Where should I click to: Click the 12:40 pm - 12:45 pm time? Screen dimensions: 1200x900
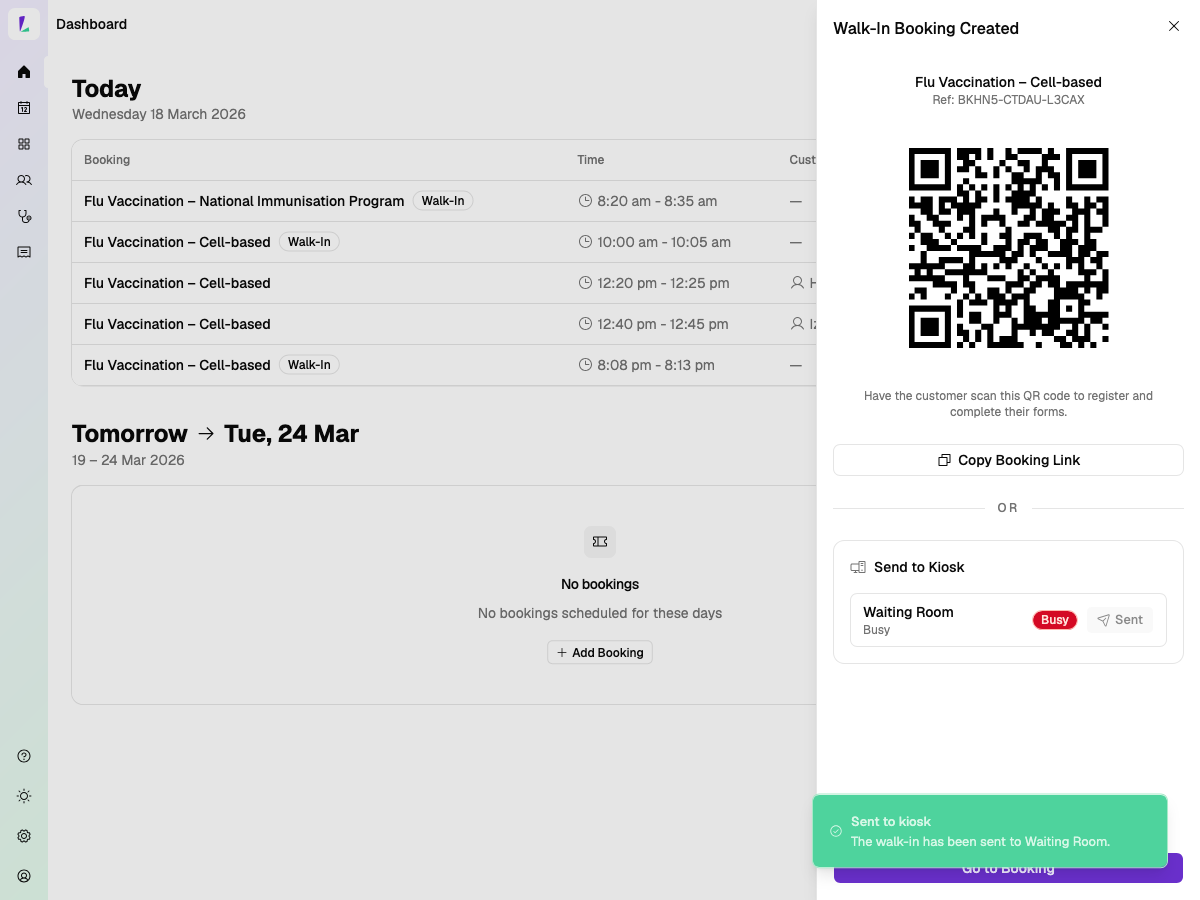coord(663,324)
